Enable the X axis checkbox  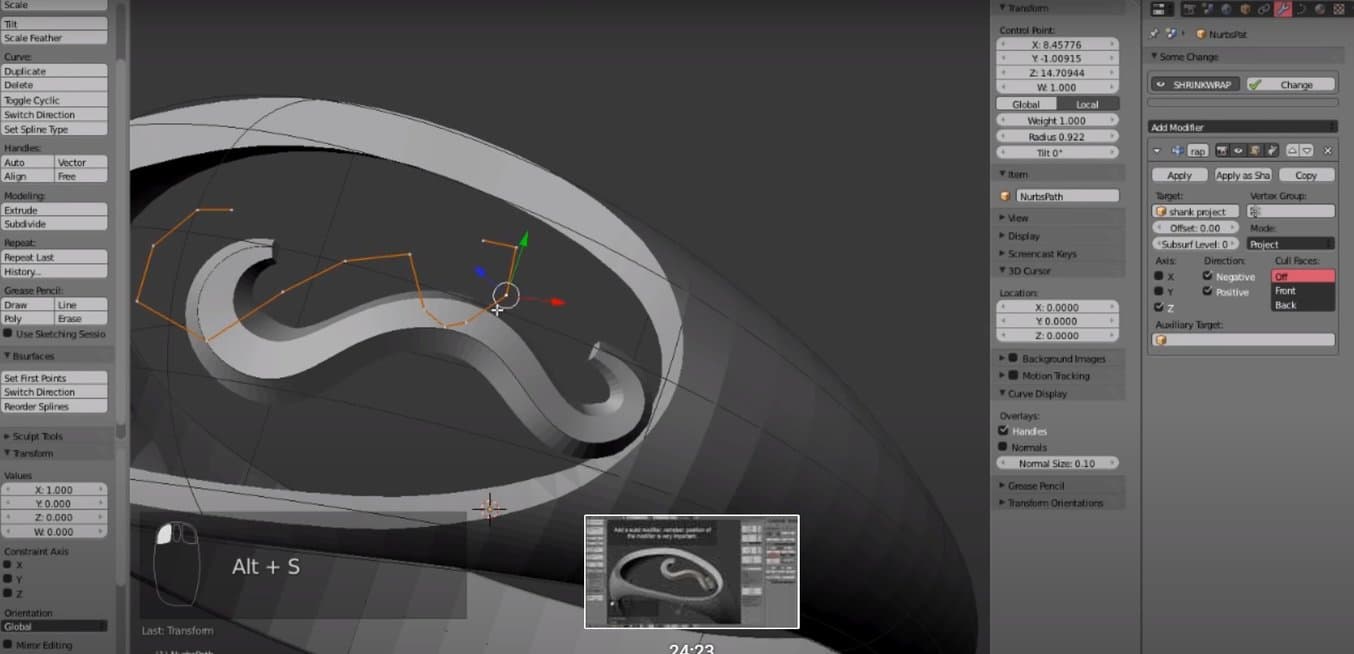pos(1159,277)
